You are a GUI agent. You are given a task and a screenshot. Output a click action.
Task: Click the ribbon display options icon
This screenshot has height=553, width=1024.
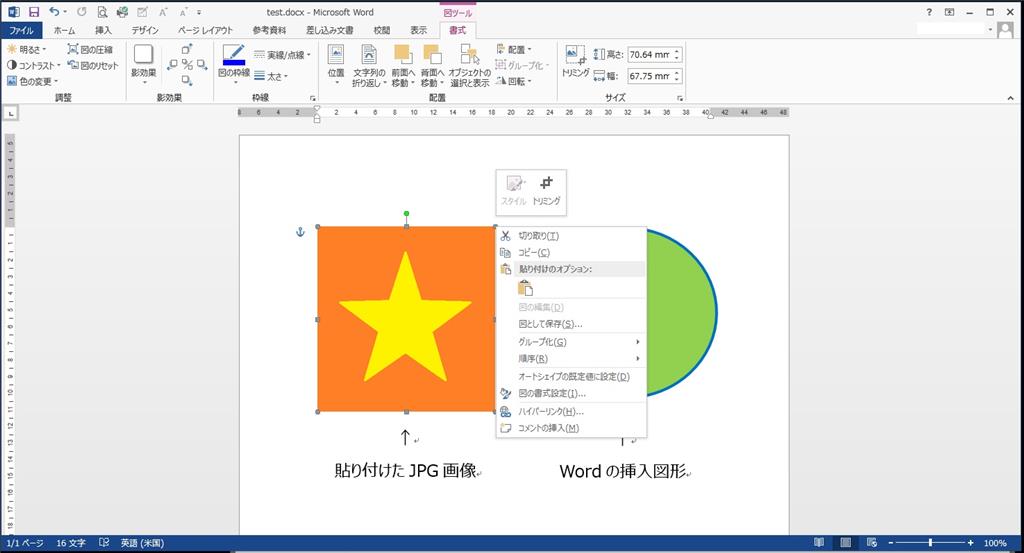click(x=950, y=12)
